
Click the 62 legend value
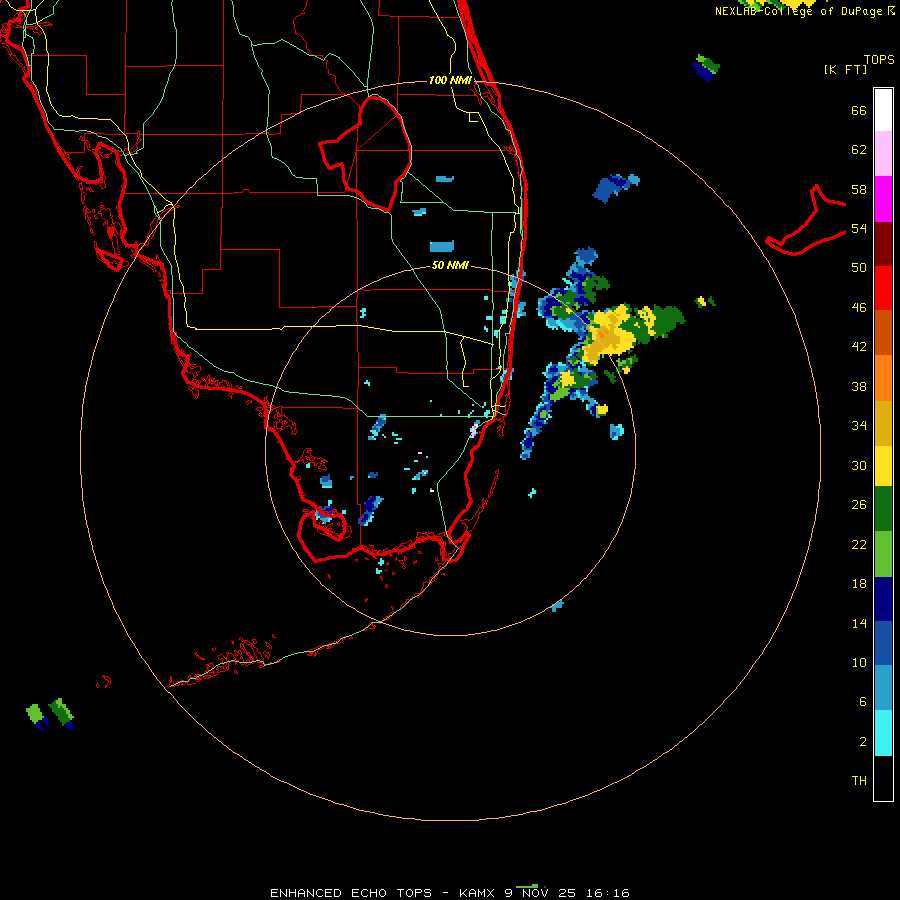tap(859, 150)
